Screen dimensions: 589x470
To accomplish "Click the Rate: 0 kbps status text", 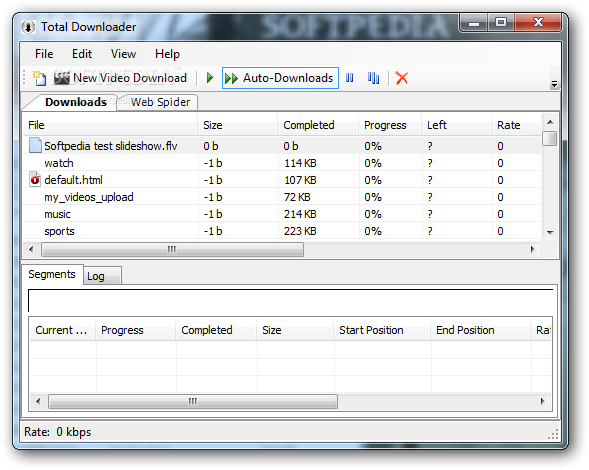I will [x=57, y=432].
